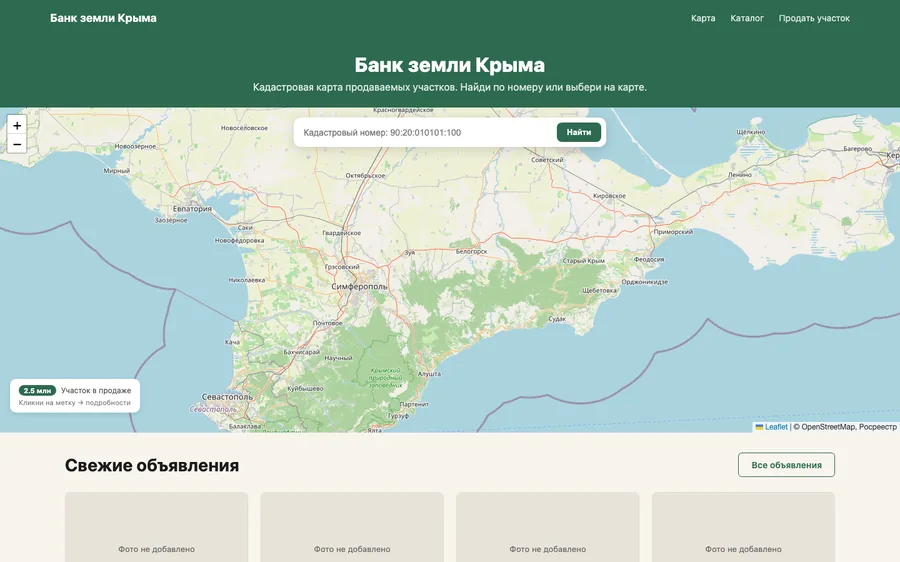Click the Судак label on map
This screenshot has width=900, height=562.
[x=557, y=319]
